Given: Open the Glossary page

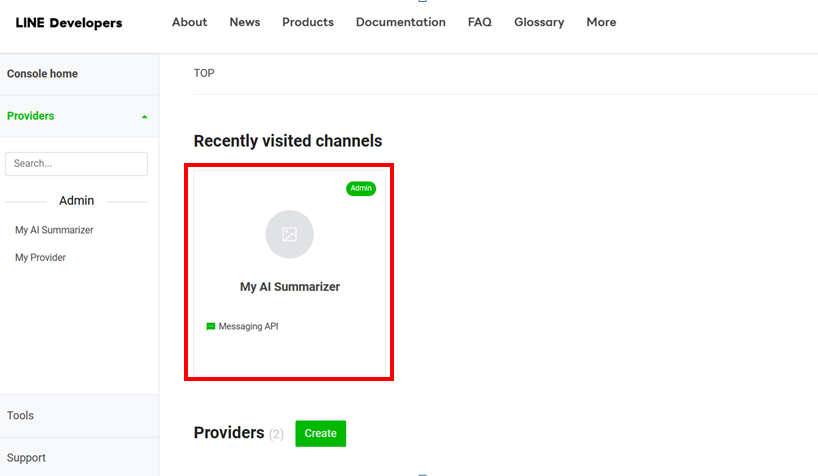Looking at the screenshot, I should tap(539, 22).
